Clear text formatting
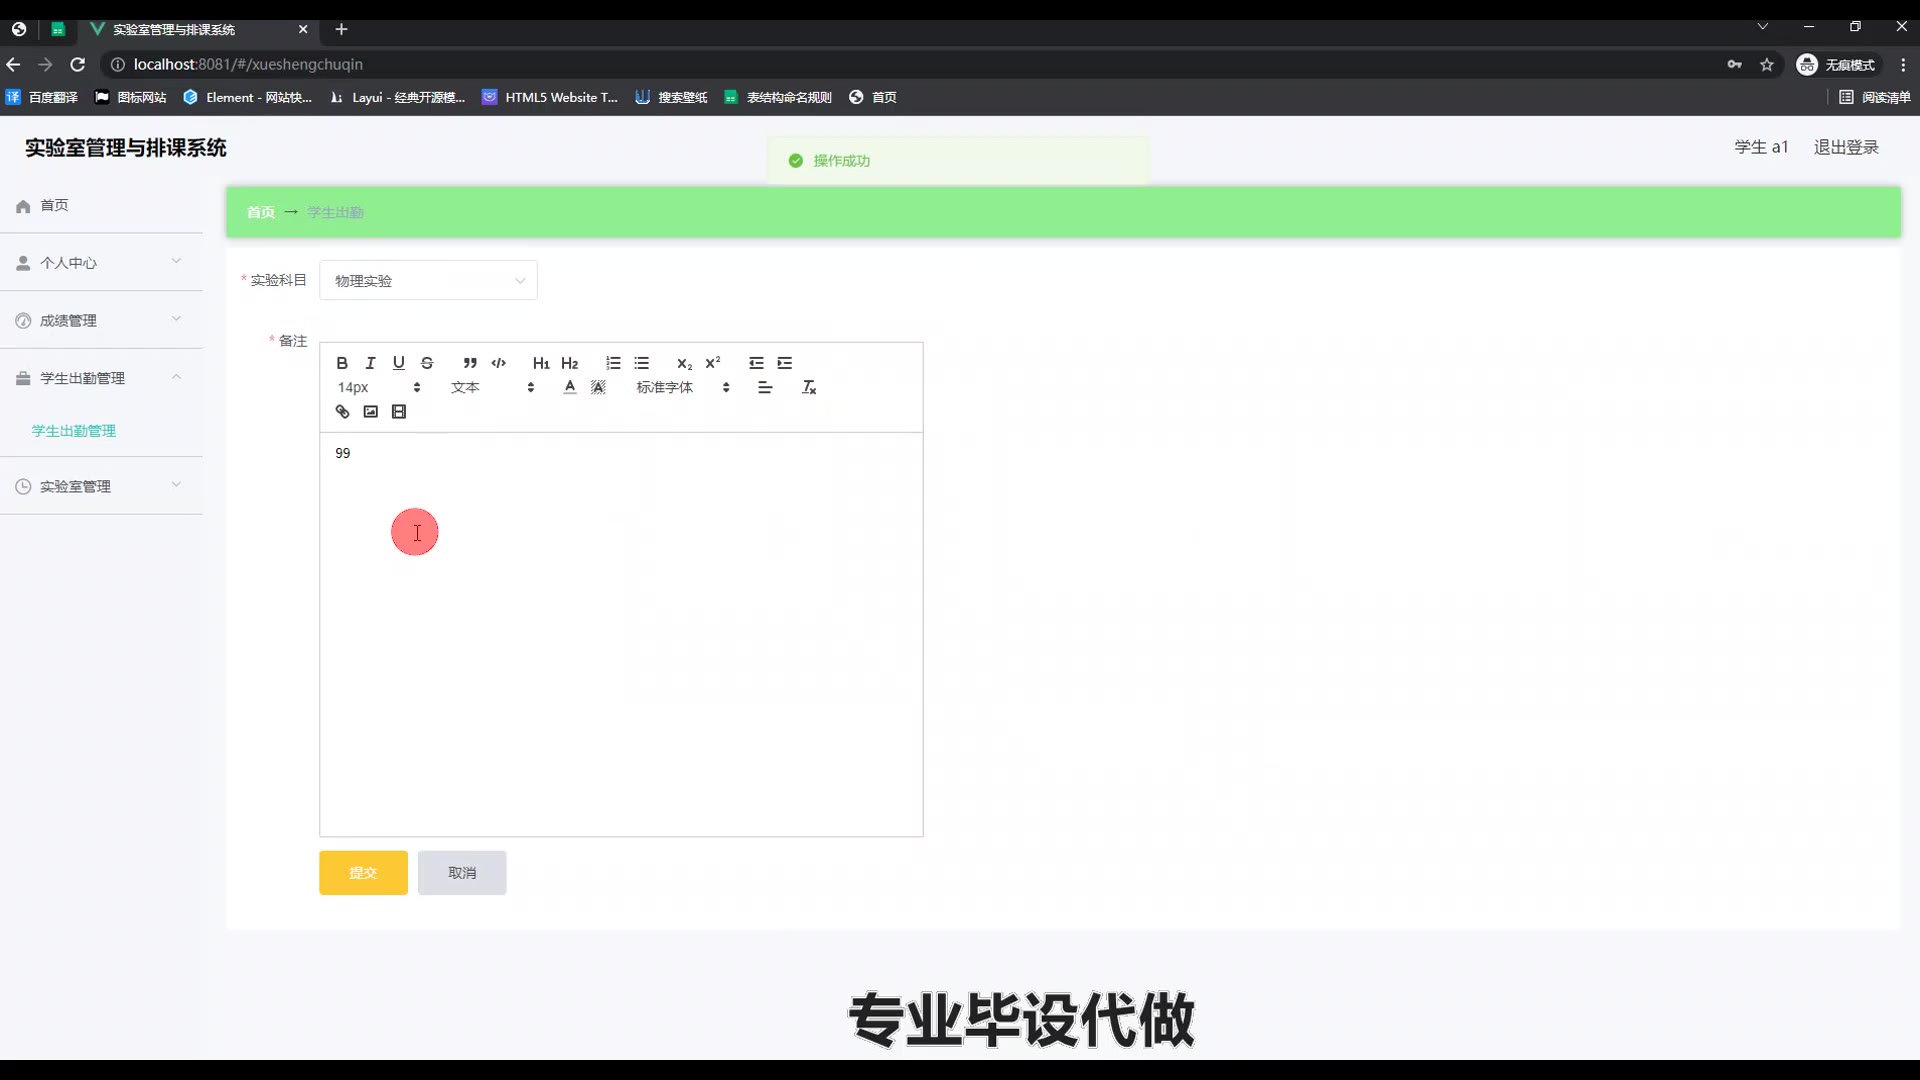The width and height of the screenshot is (1920, 1080). tap(809, 387)
